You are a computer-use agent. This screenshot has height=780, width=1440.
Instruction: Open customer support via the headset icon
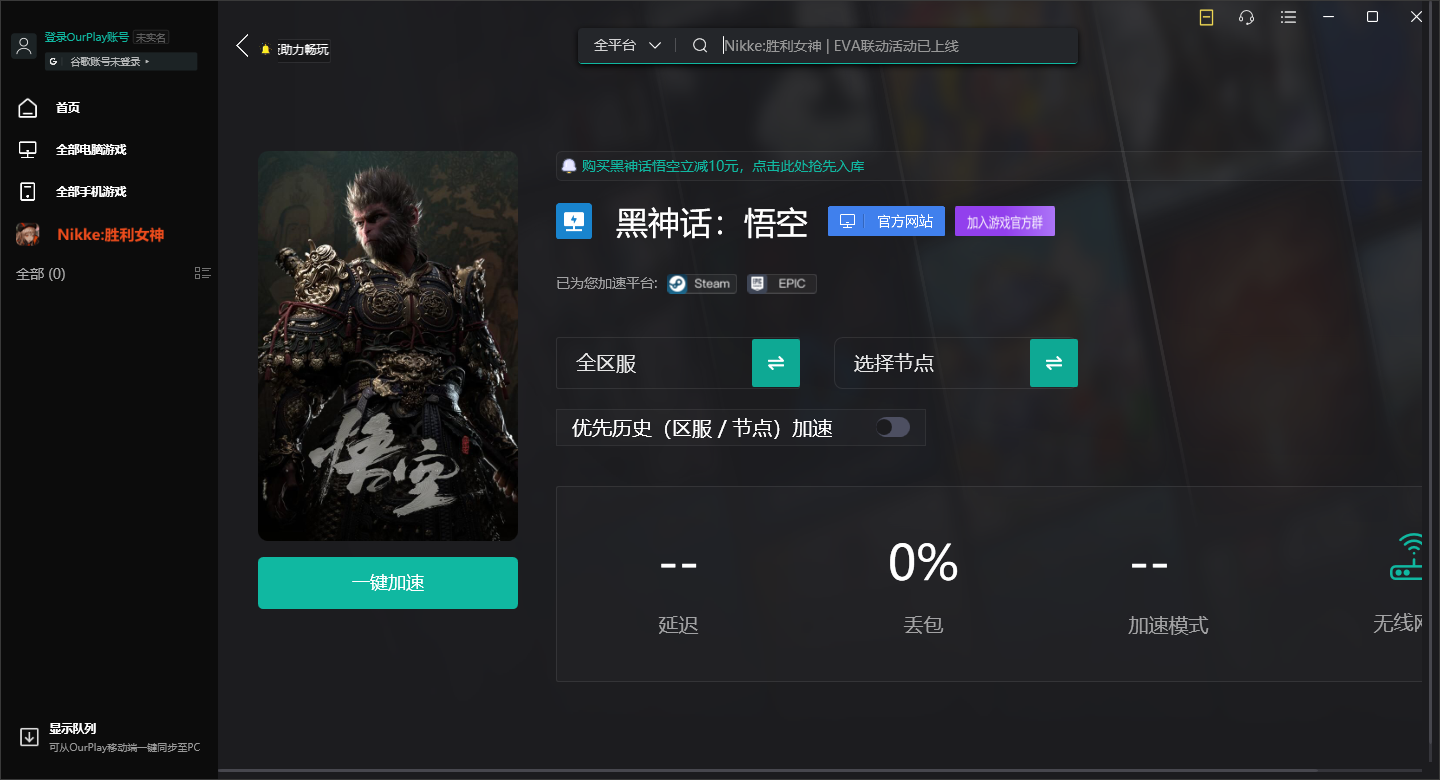[x=1245, y=17]
